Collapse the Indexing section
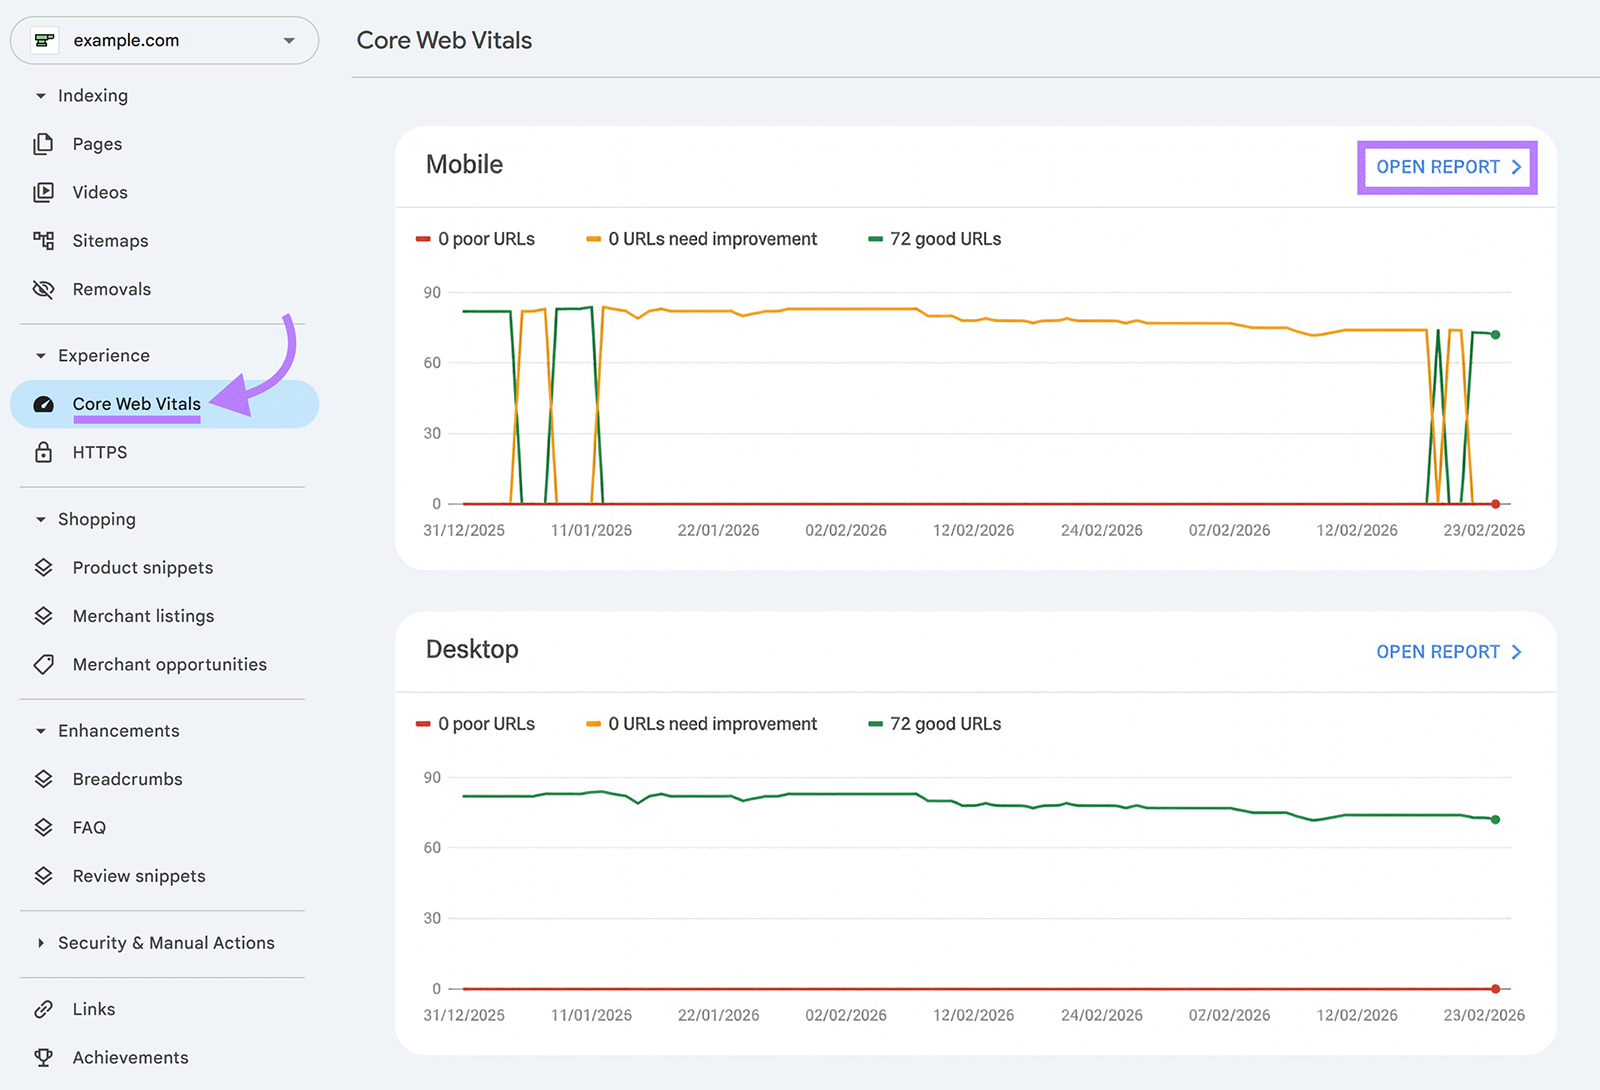The image size is (1600, 1090). click(x=92, y=95)
